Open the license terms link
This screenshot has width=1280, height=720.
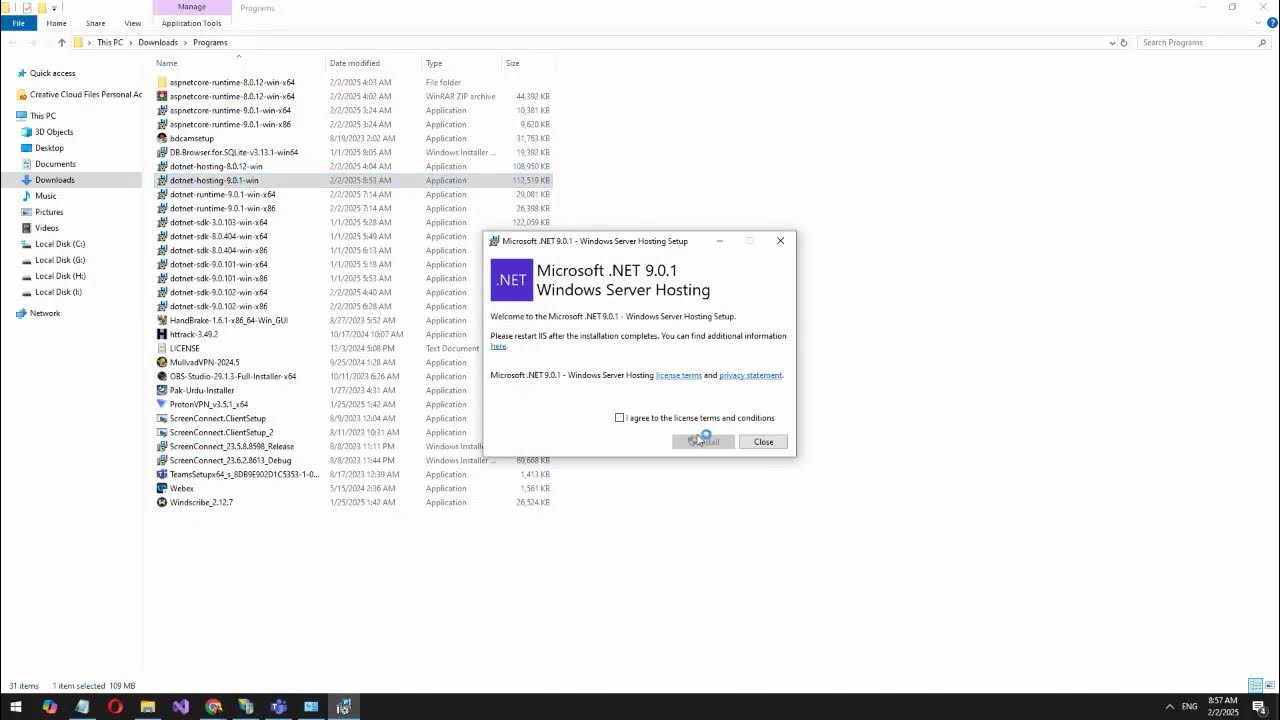pos(678,375)
